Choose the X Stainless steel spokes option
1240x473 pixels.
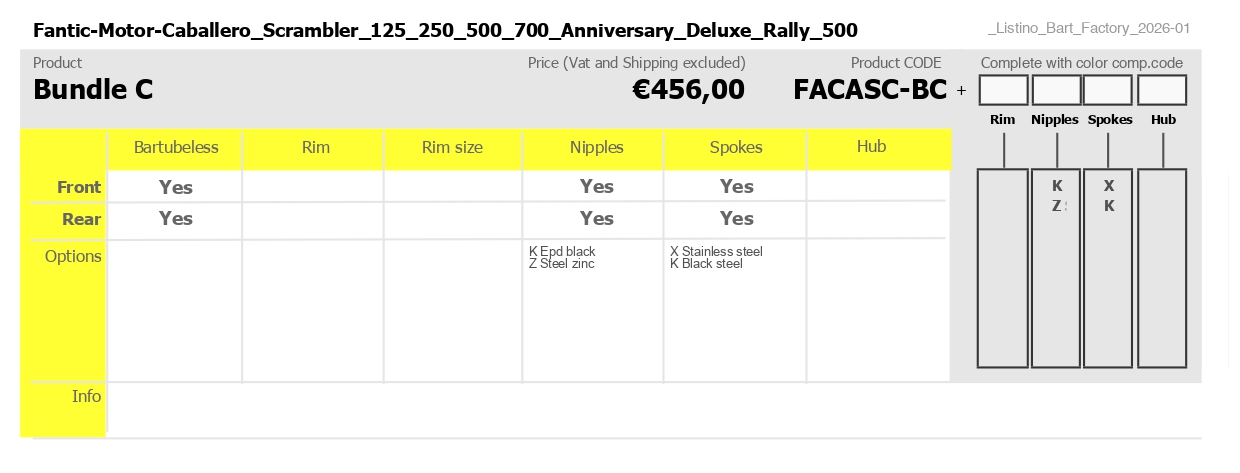pyautogui.click(x=716, y=251)
